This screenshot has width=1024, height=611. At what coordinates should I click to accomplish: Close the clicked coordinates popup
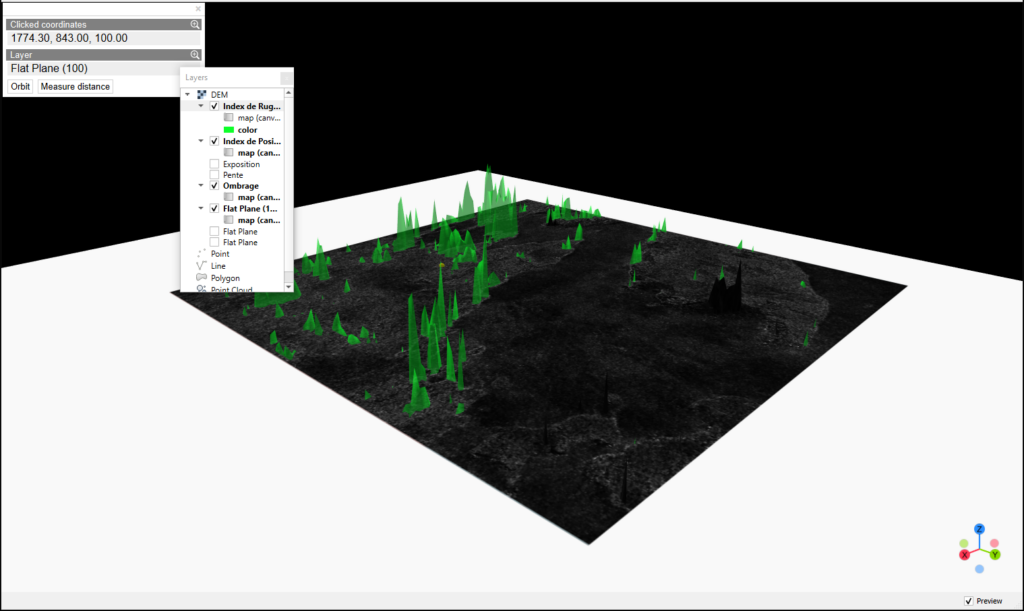[x=198, y=9]
